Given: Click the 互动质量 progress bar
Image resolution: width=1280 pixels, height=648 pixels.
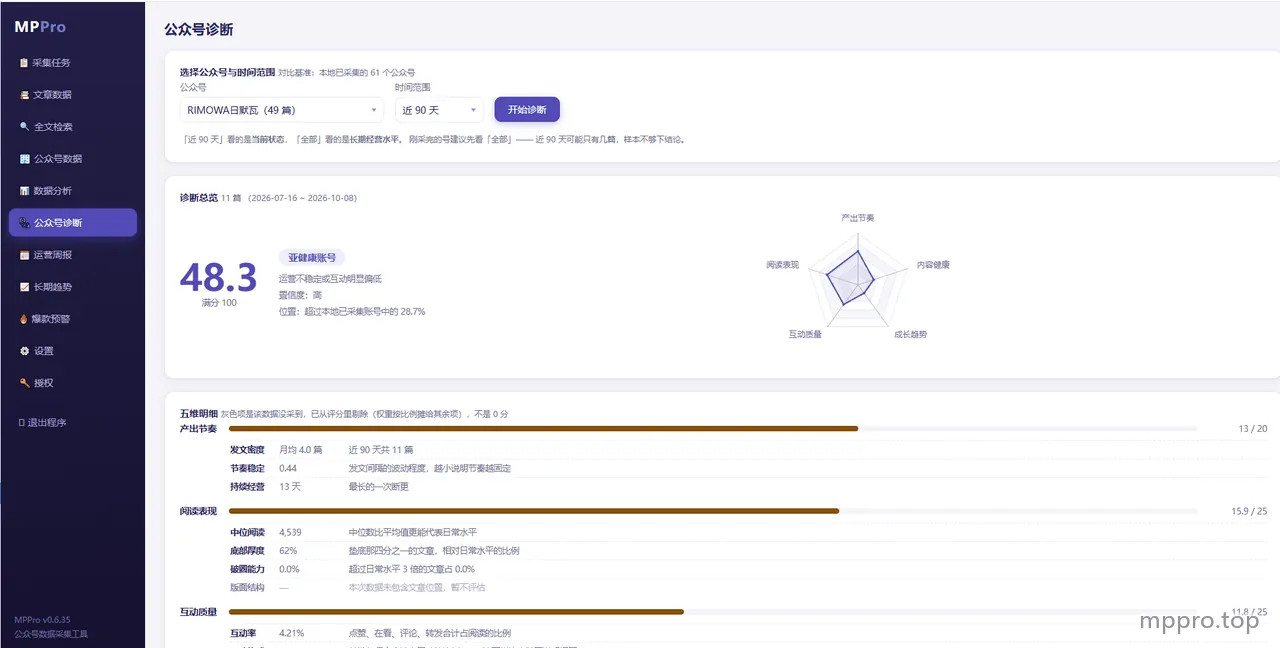Looking at the screenshot, I should (713, 611).
